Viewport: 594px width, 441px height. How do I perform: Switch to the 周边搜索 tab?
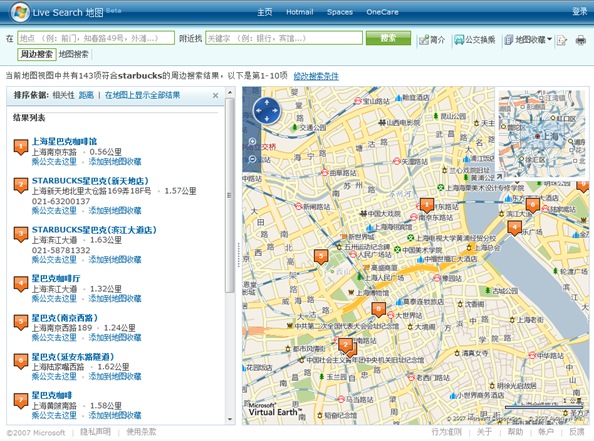tap(36, 55)
